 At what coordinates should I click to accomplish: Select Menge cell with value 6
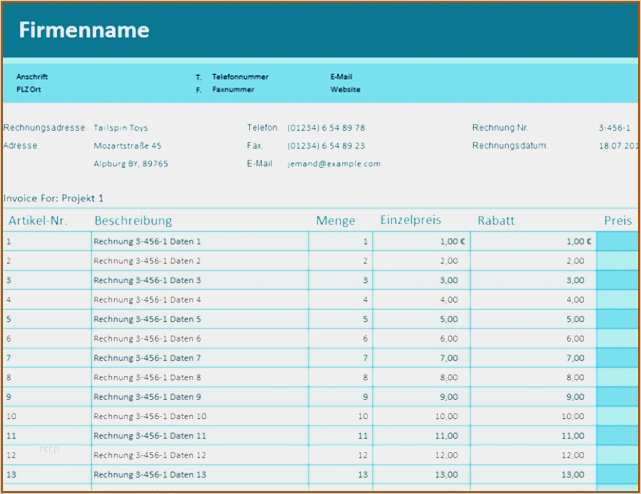(x=341, y=339)
